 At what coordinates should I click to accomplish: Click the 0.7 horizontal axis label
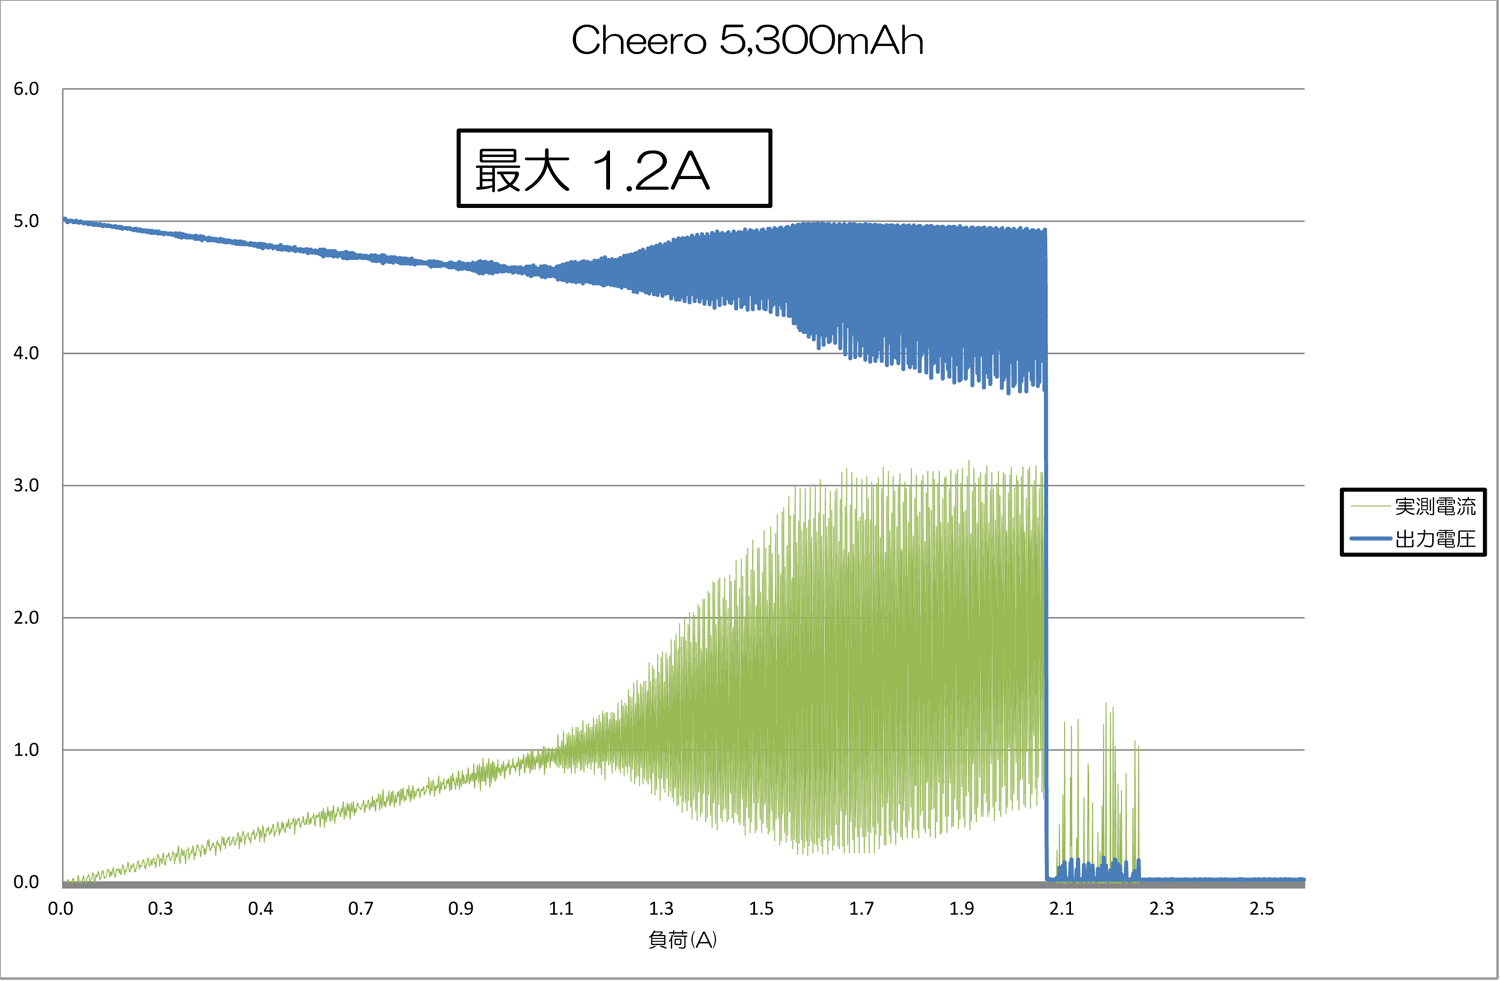coord(361,908)
